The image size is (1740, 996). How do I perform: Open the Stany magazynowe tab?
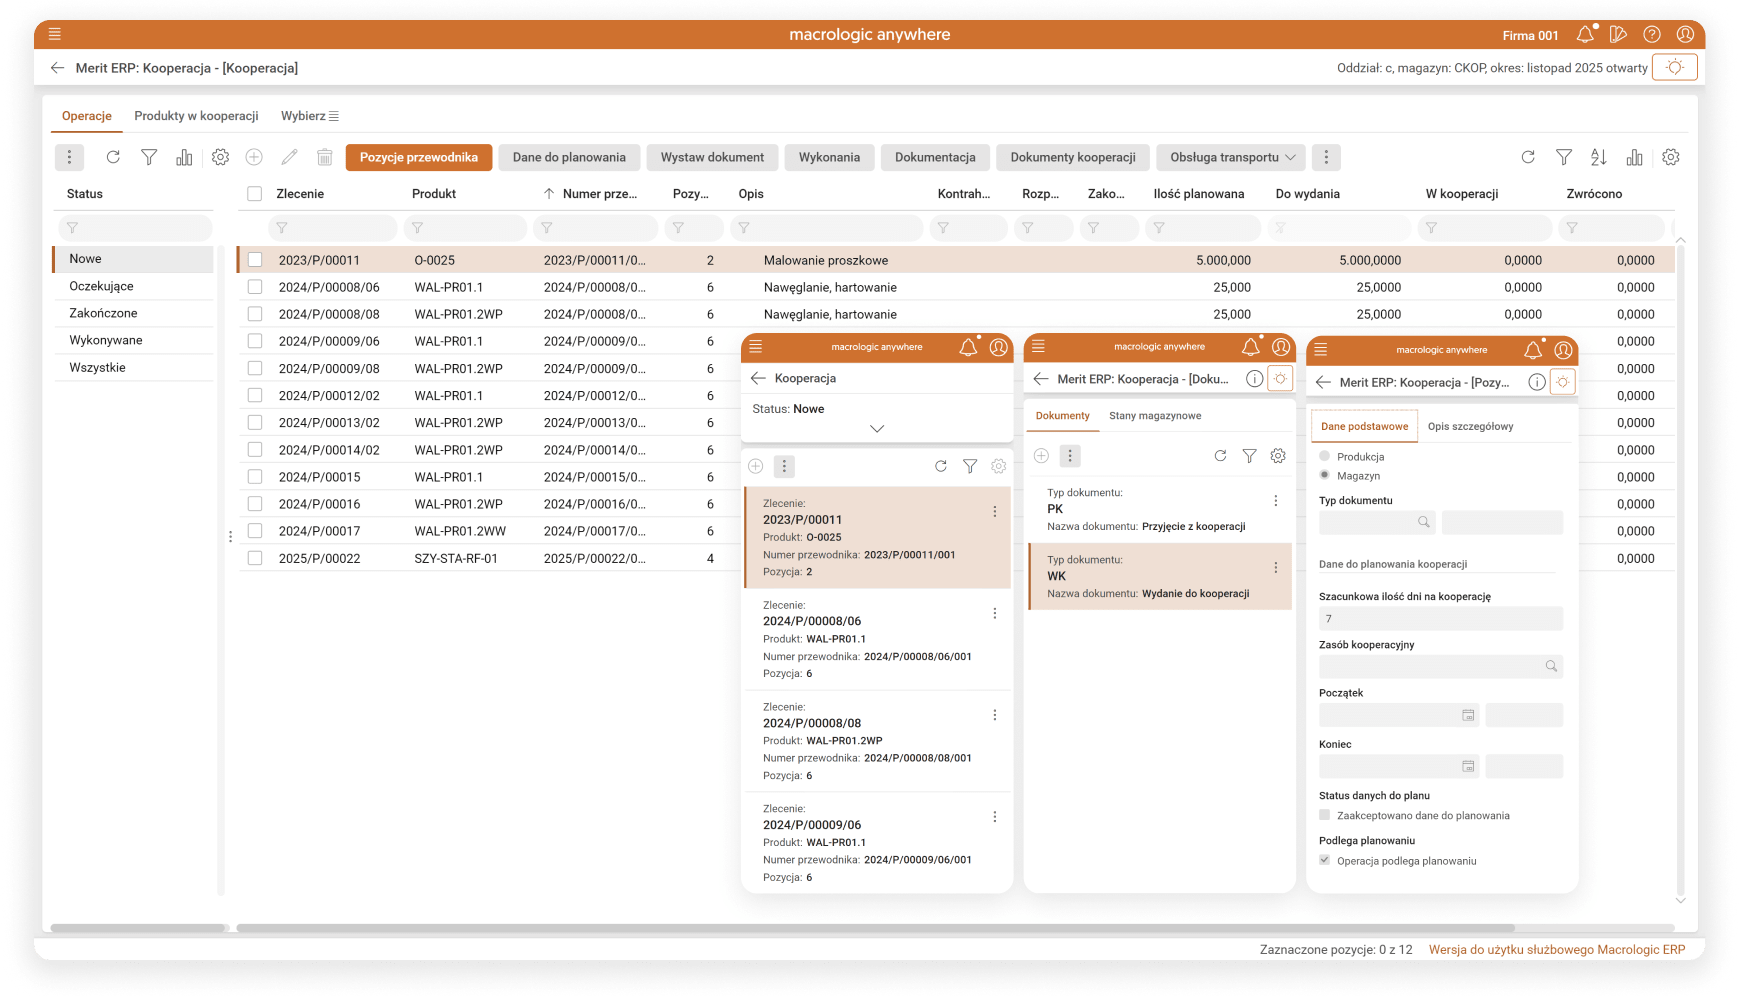click(1155, 416)
